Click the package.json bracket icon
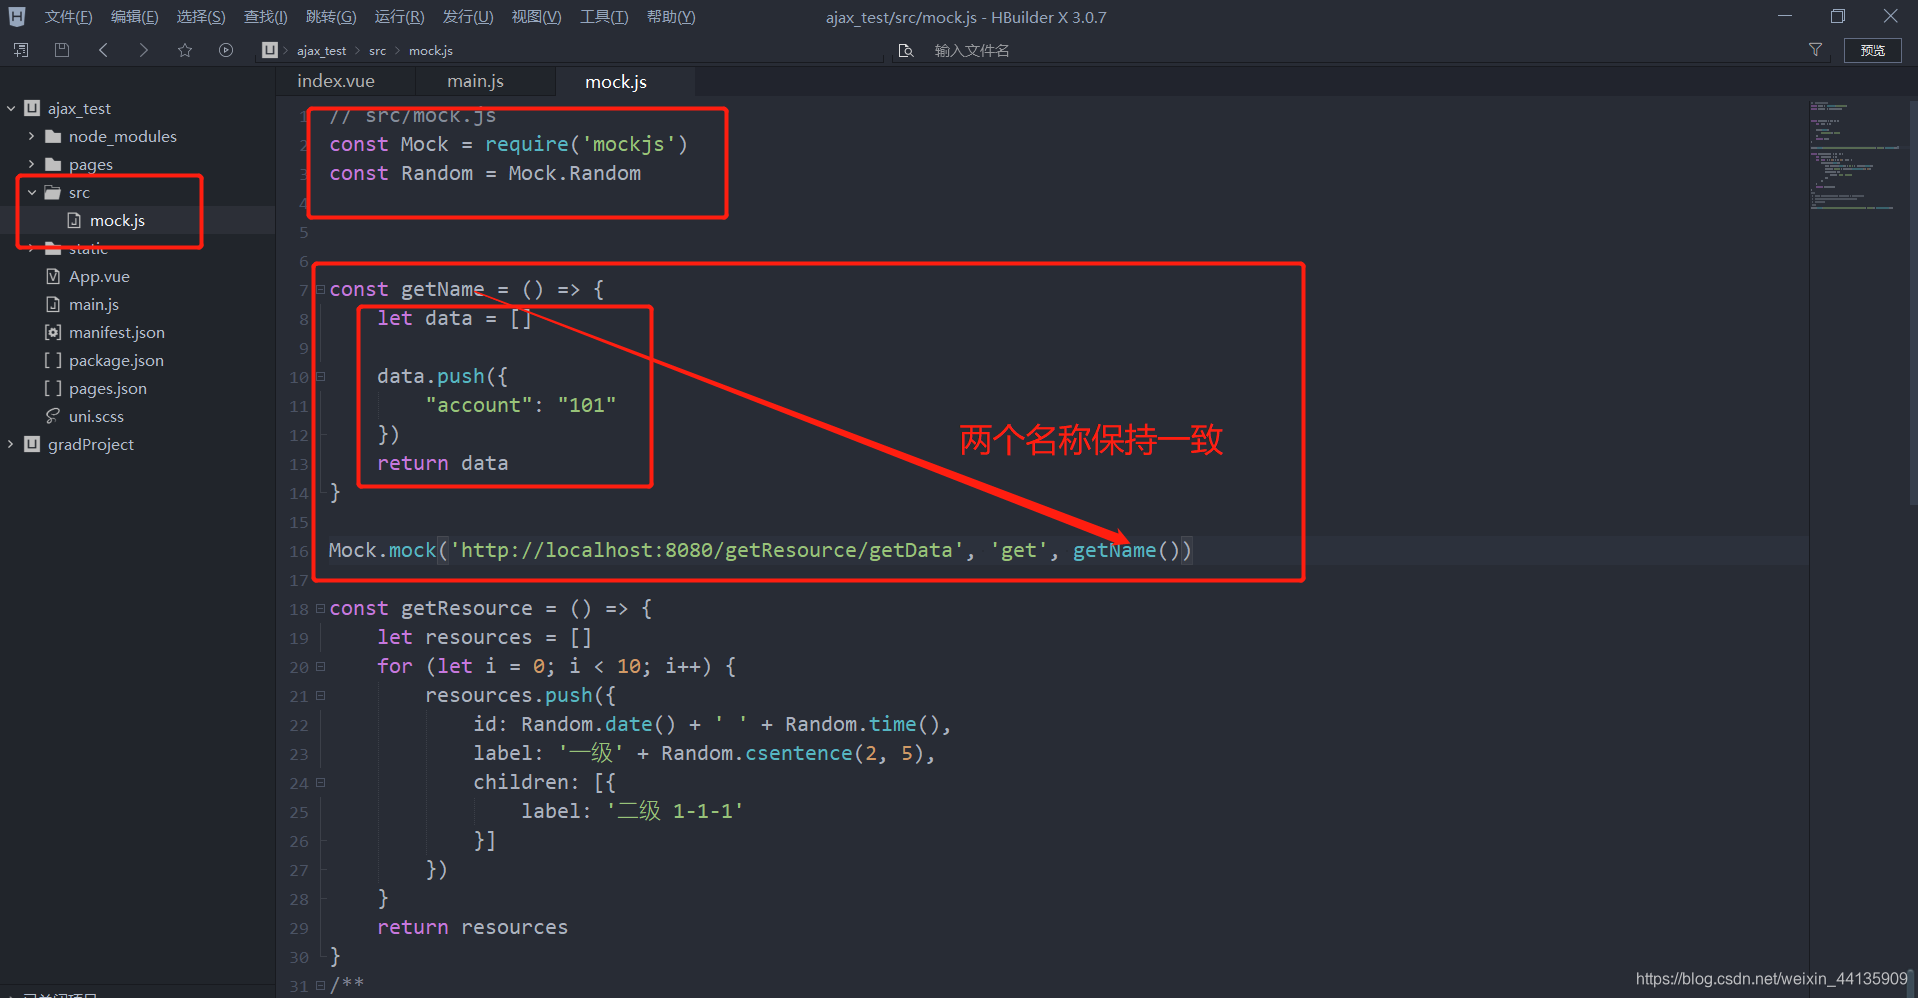Viewport: 1918px width, 998px height. click(53, 360)
